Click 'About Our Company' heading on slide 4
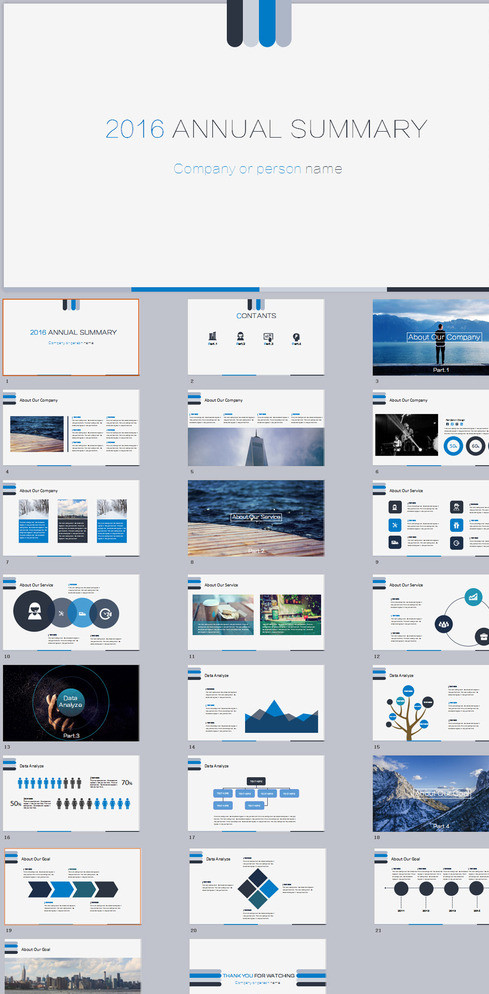Image resolution: width=489 pixels, height=994 pixels. coord(39,401)
